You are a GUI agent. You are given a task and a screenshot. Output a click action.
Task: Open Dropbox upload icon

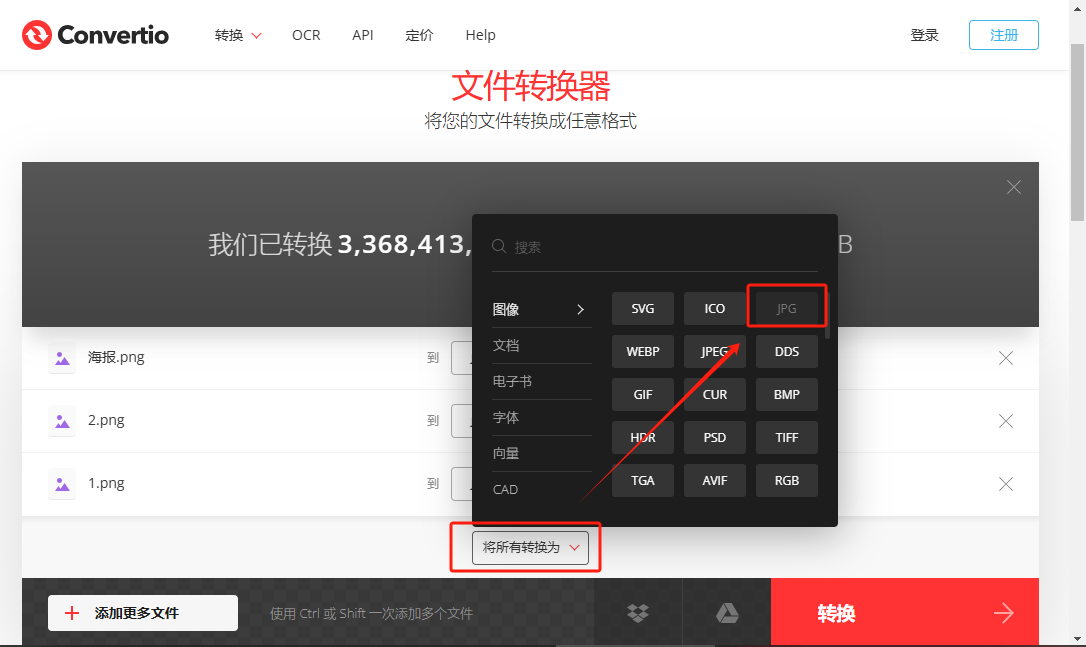[640, 612]
